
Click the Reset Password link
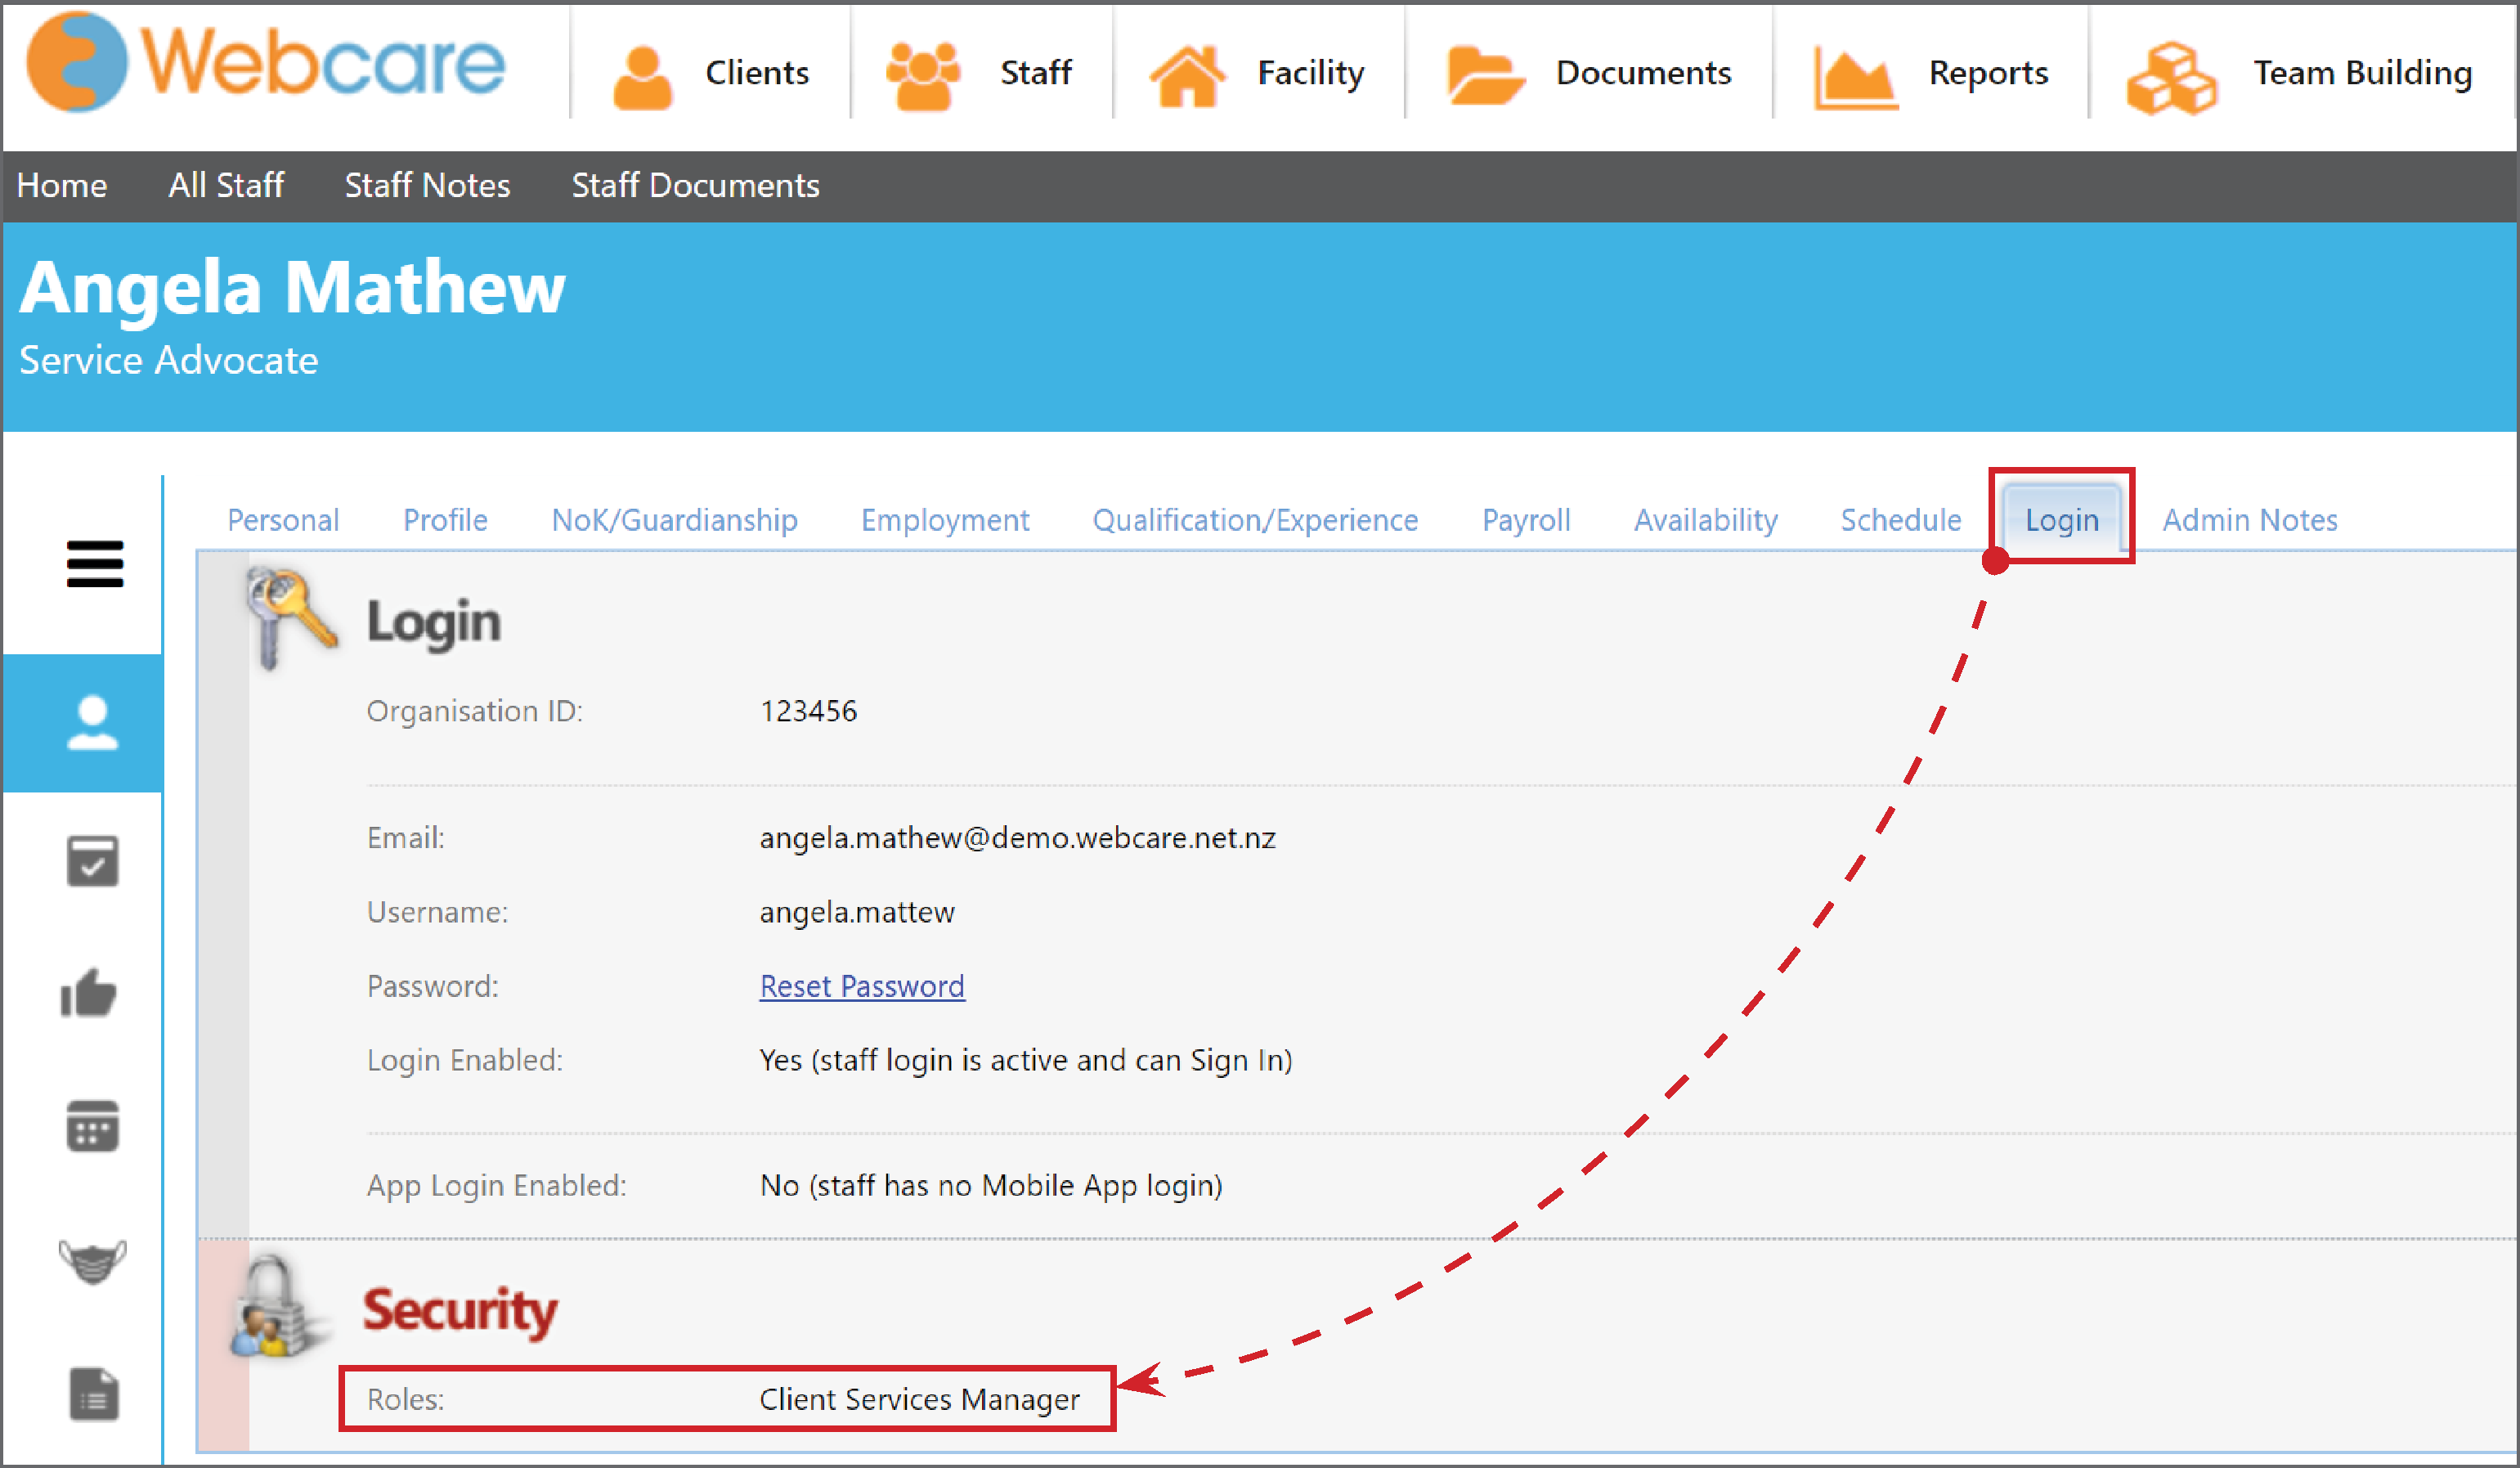(x=861, y=986)
